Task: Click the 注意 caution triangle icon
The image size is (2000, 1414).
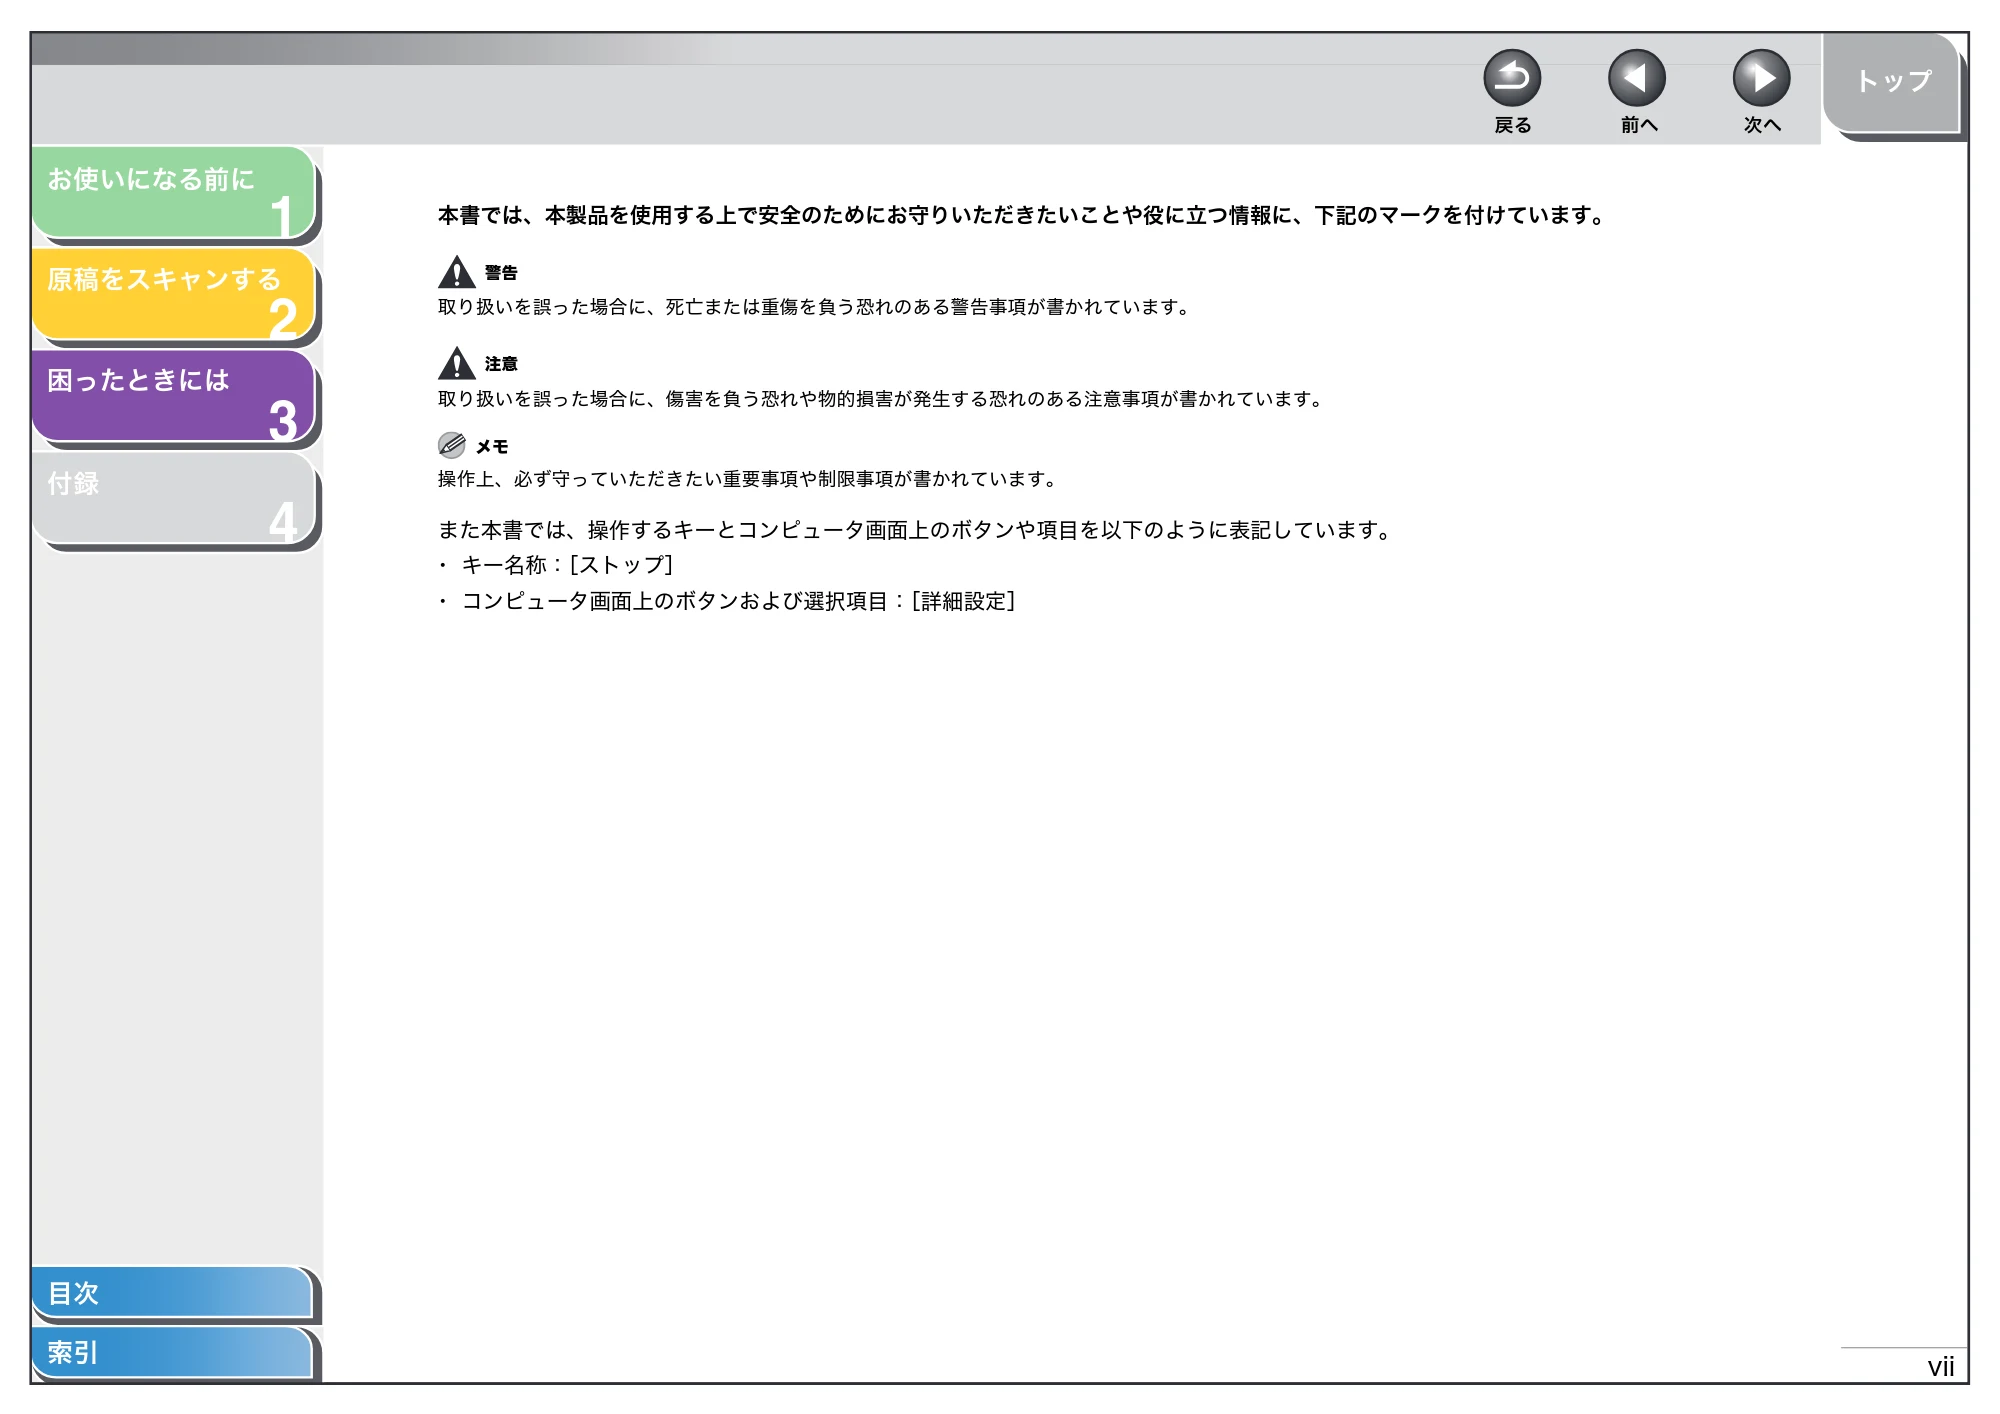Action: click(457, 363)
